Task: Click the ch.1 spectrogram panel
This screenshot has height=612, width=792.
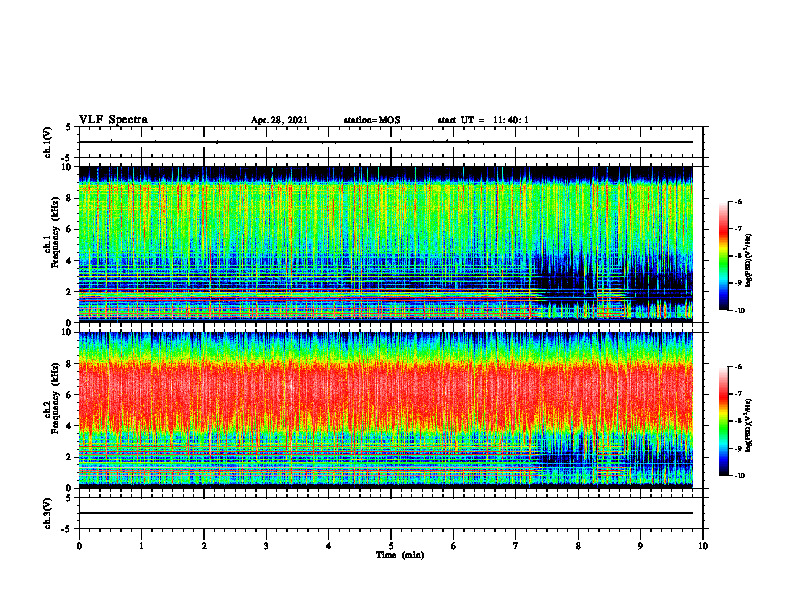Action: coord(386,244)
